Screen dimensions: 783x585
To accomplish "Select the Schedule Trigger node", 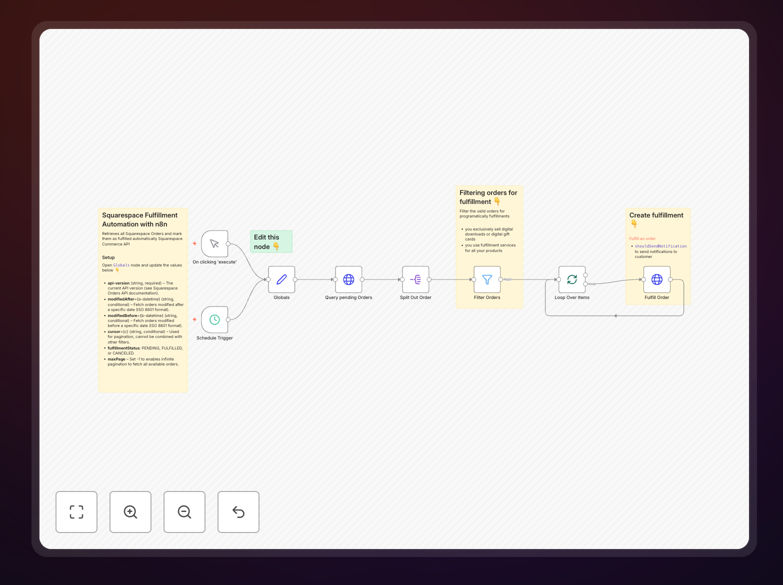I will point(215,319).
